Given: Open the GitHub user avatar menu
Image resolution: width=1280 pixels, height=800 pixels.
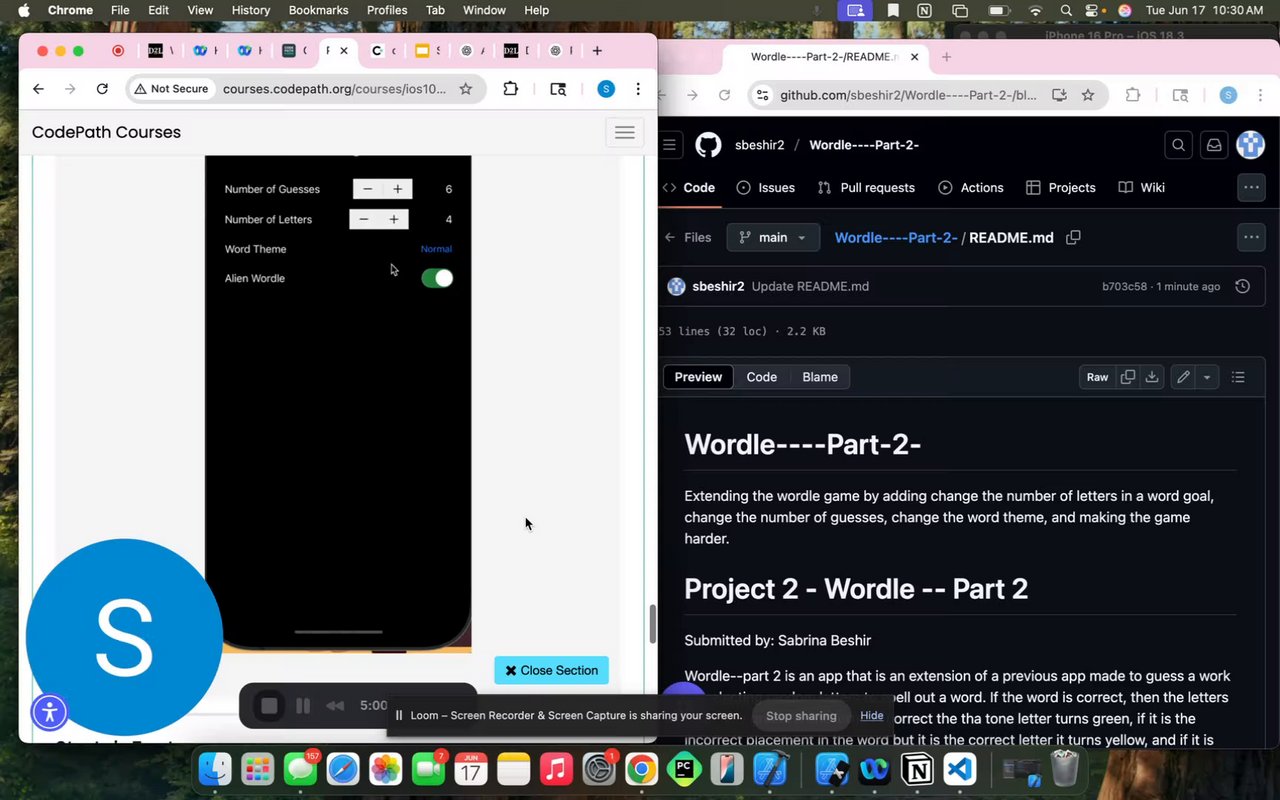Looking at the screenshot, I should point(1251,145).
